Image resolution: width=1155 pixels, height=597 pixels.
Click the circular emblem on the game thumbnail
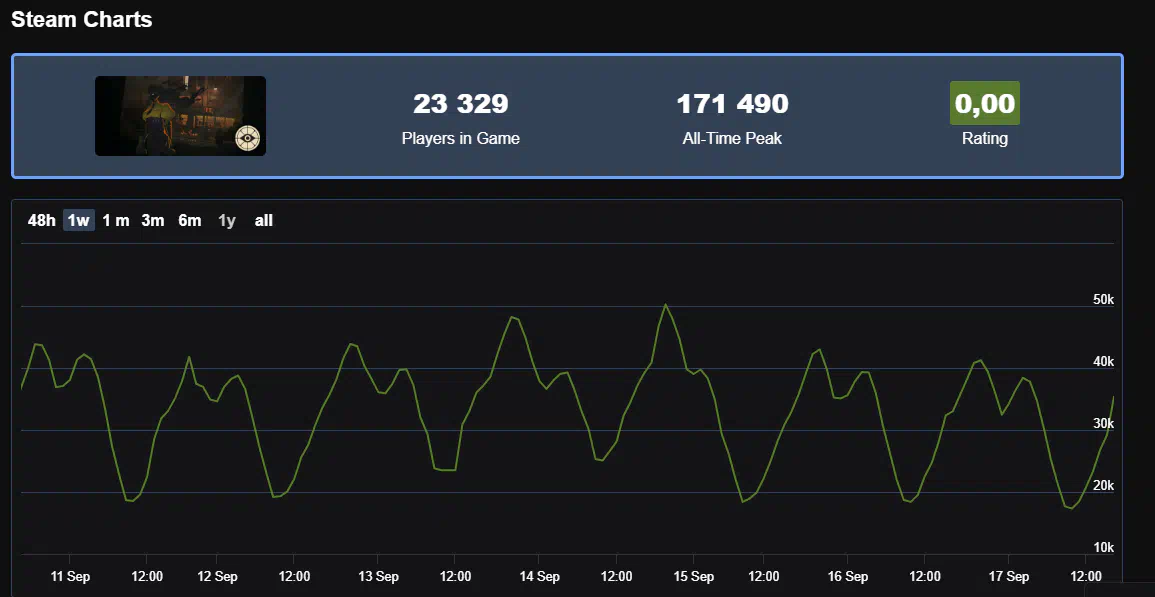coord(248,138)
